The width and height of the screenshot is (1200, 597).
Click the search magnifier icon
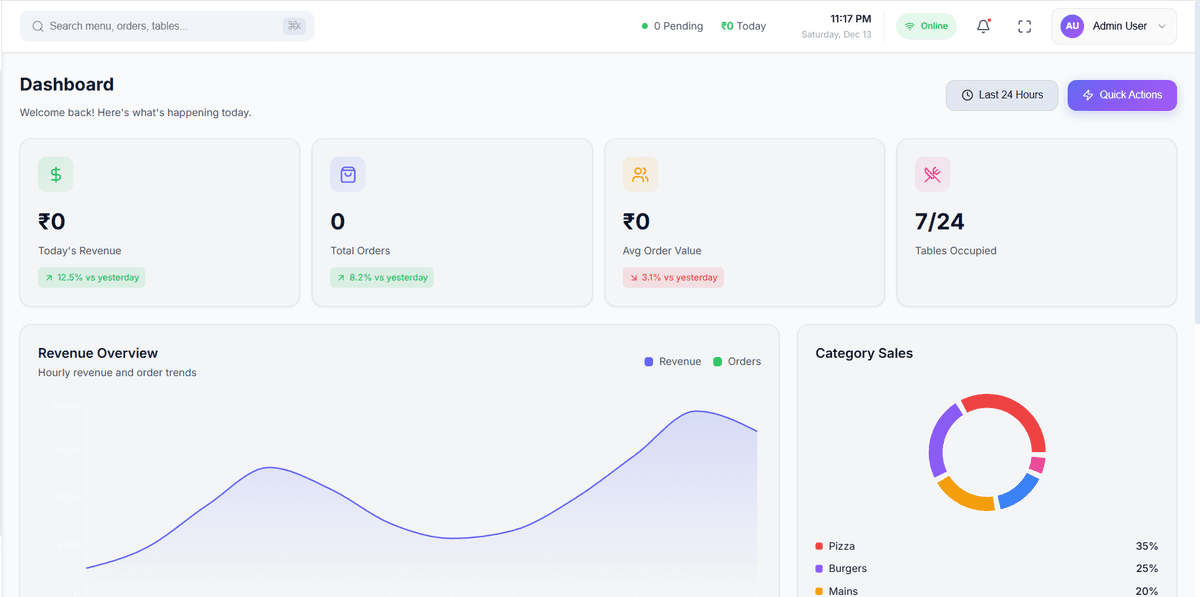(x=37, y=24)
